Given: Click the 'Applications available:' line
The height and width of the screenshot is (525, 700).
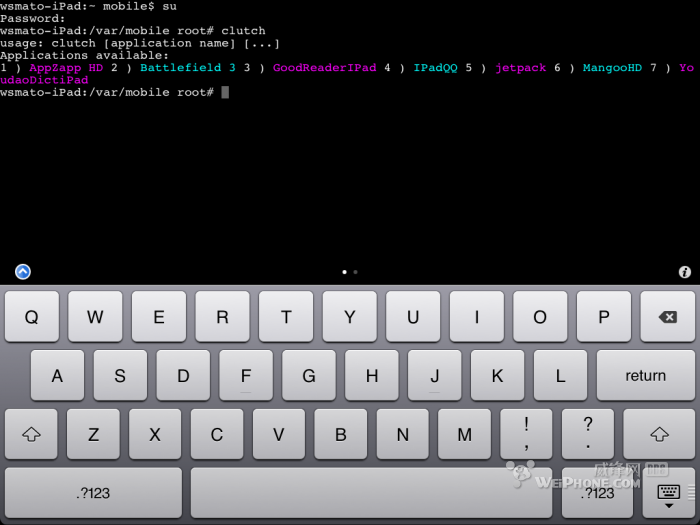Looking at the screenshot, I should (84, 55).
